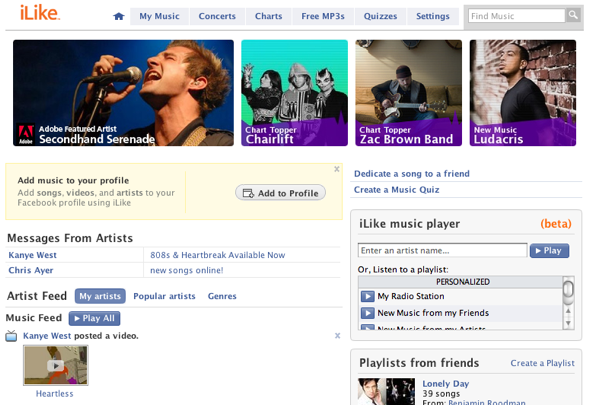Click the Find Music search magnifier icon

pos(573,15)
